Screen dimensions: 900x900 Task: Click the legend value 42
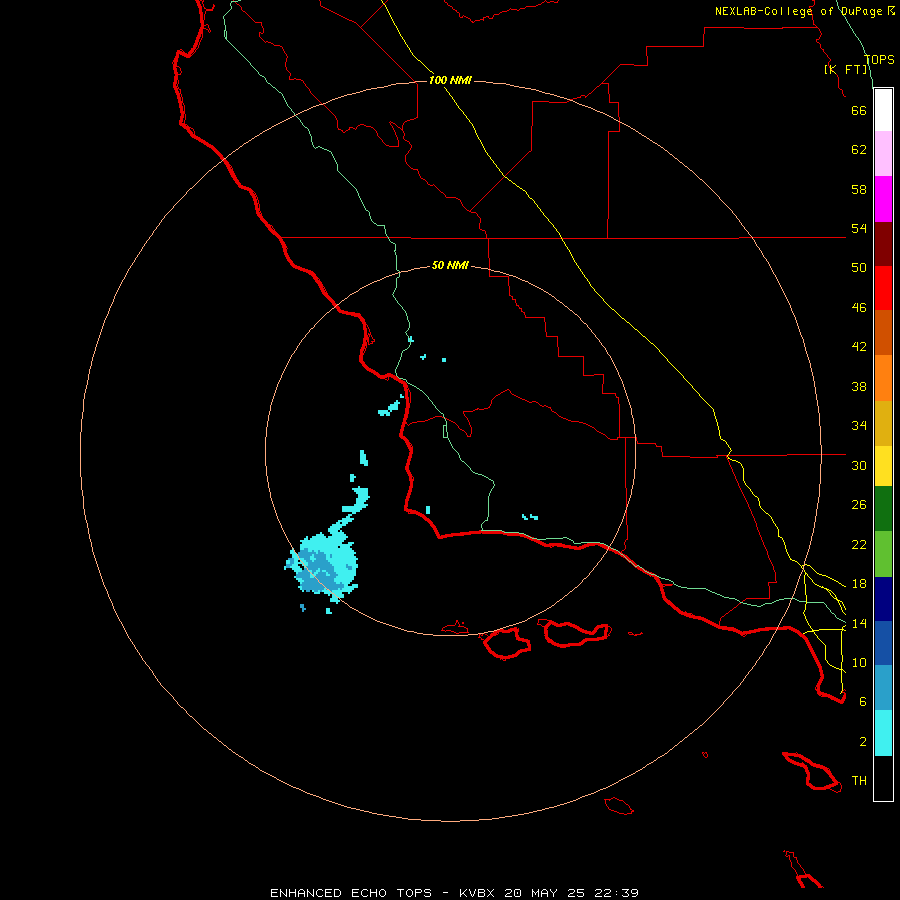pos(859,347)
